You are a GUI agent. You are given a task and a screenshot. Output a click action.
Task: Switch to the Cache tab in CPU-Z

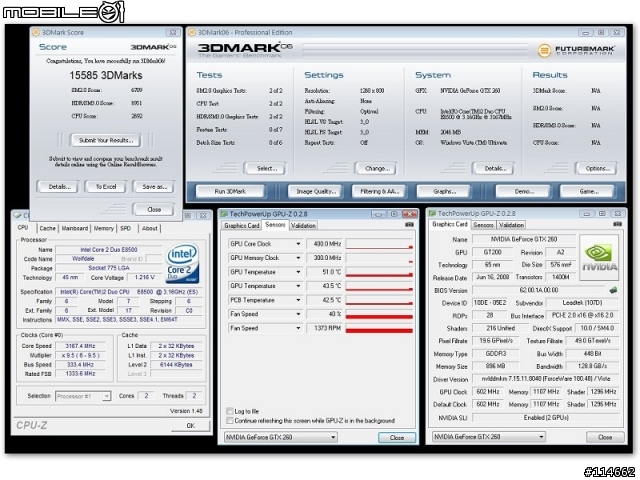pos(48,229)
